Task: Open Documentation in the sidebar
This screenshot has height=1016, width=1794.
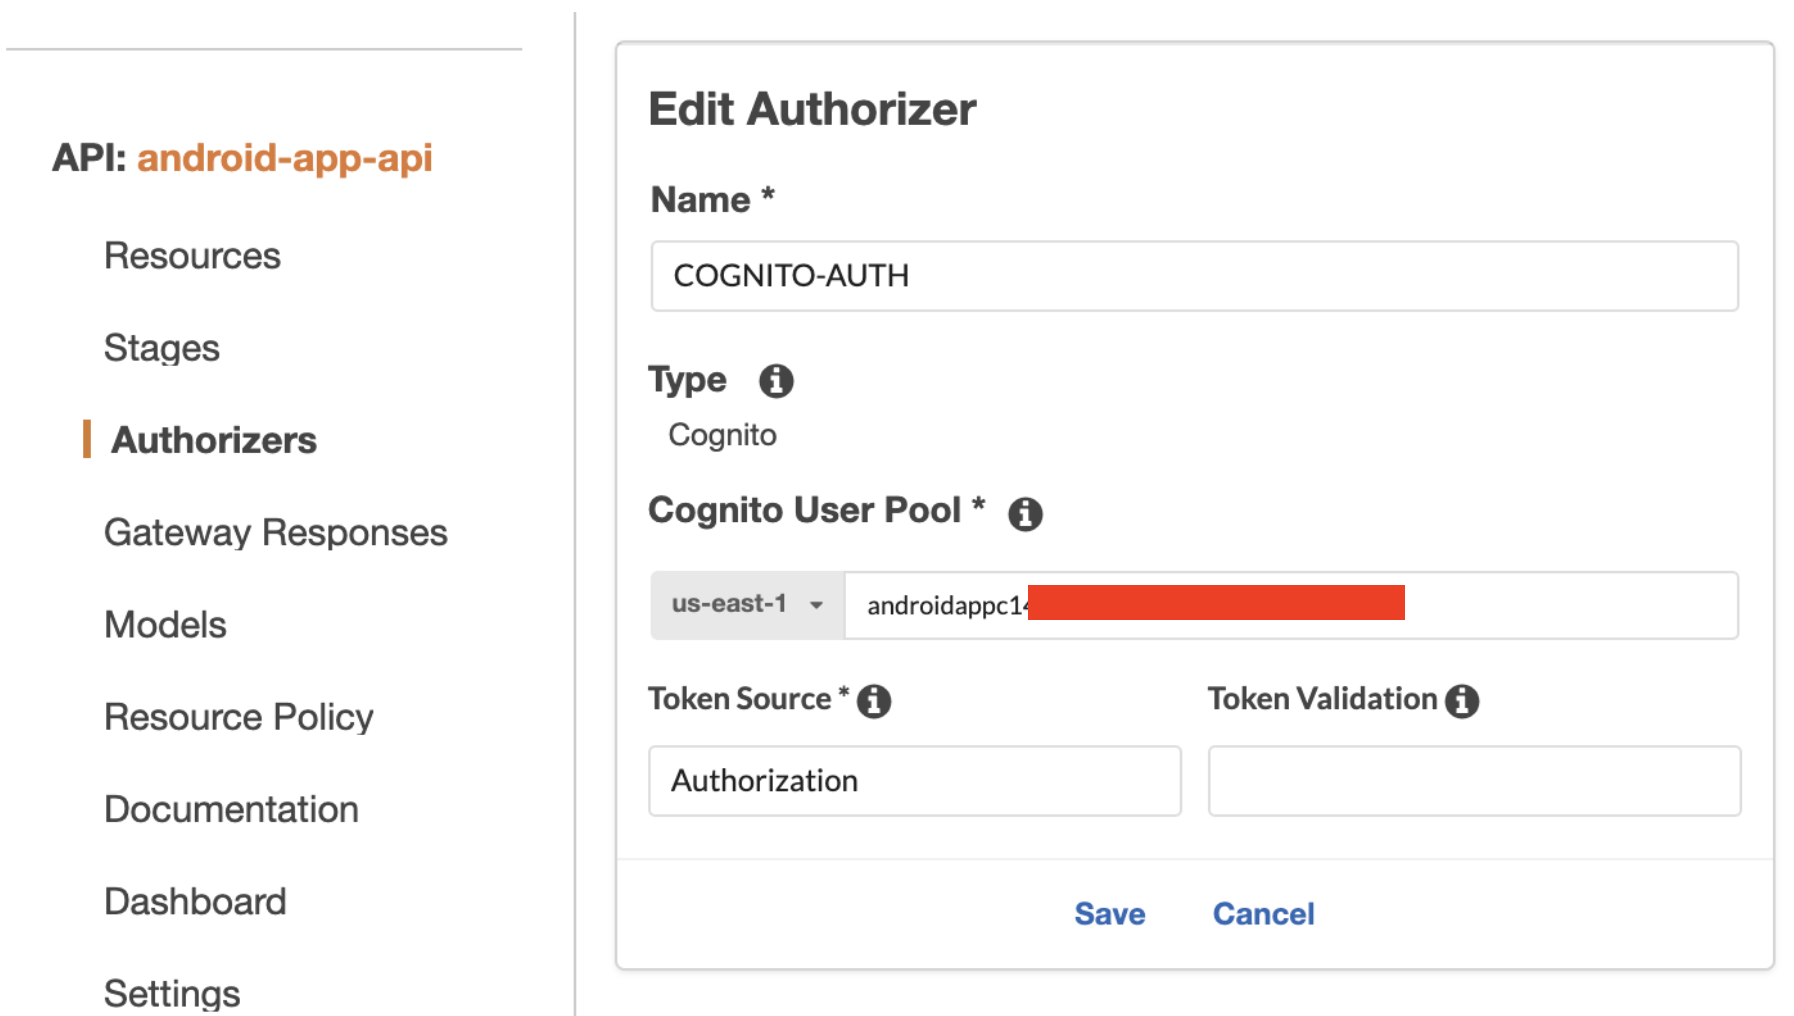Action: click(231, 809)
